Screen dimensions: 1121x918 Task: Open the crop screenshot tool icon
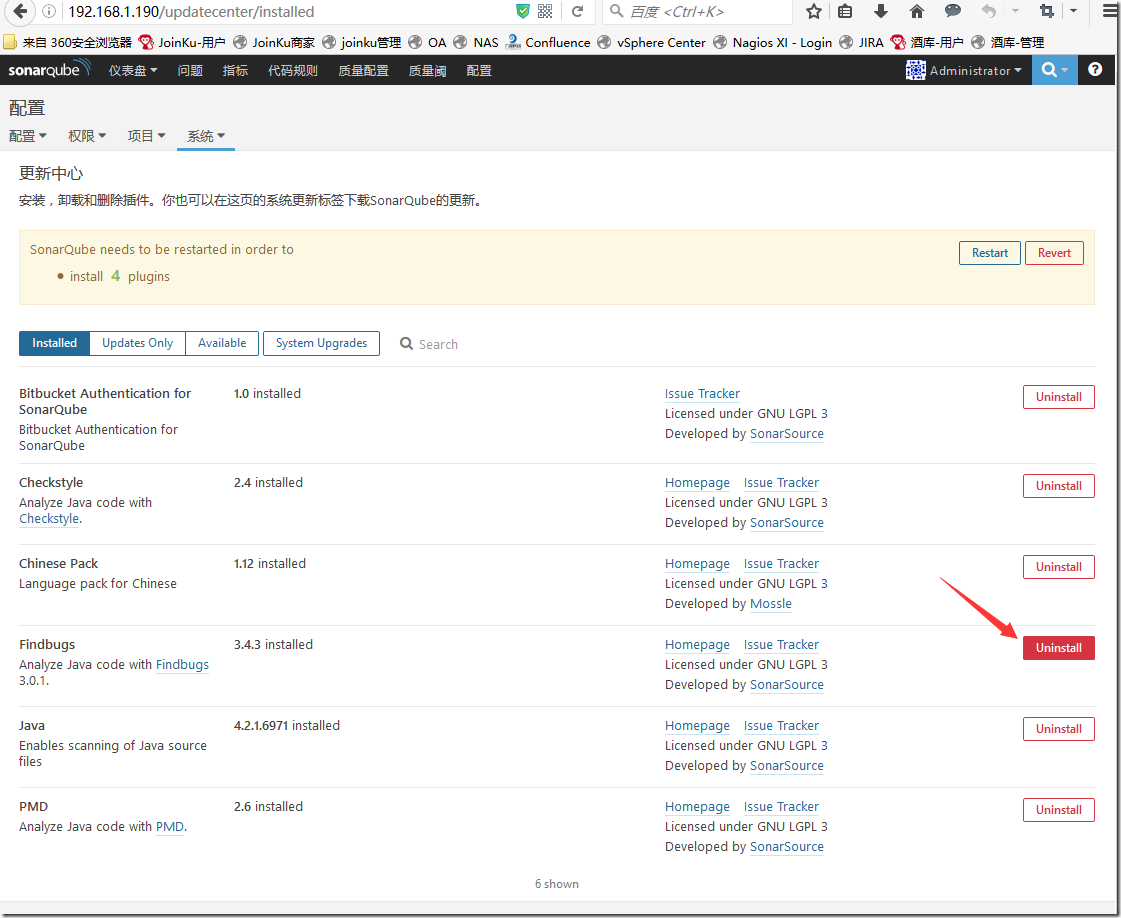pos(1047,11)
